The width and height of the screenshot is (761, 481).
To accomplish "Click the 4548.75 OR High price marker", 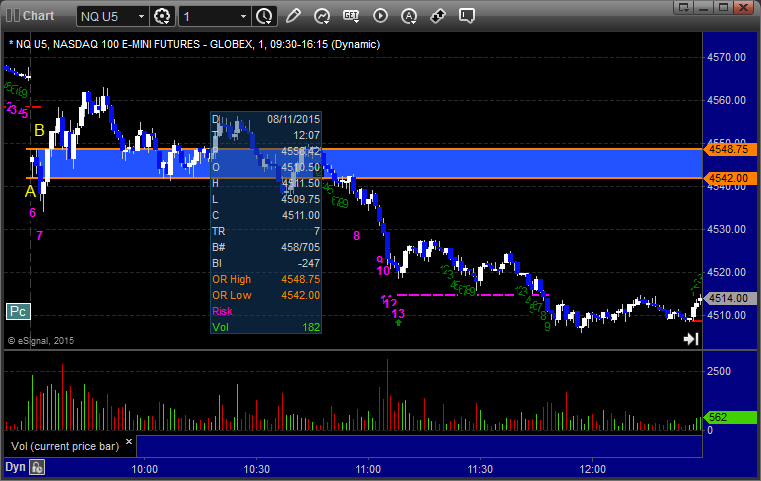I will (x=729, y=149).
